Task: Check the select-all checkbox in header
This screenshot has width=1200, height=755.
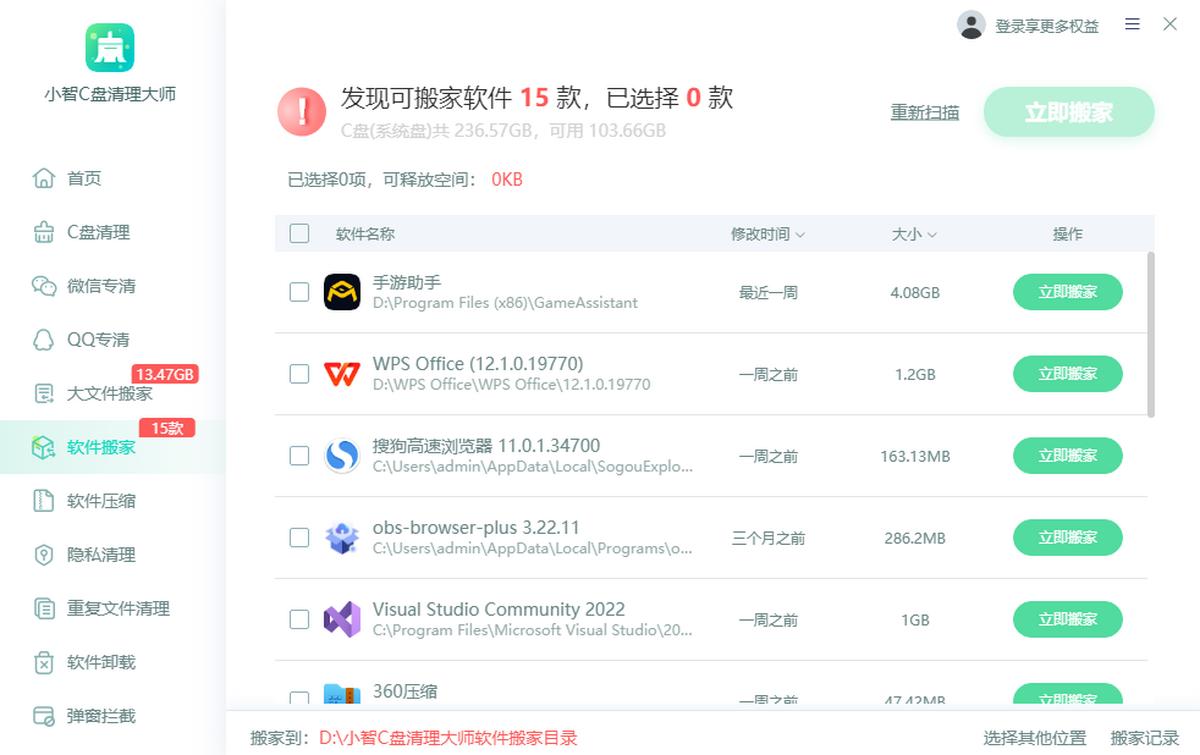Action: [x=299, y=234]
